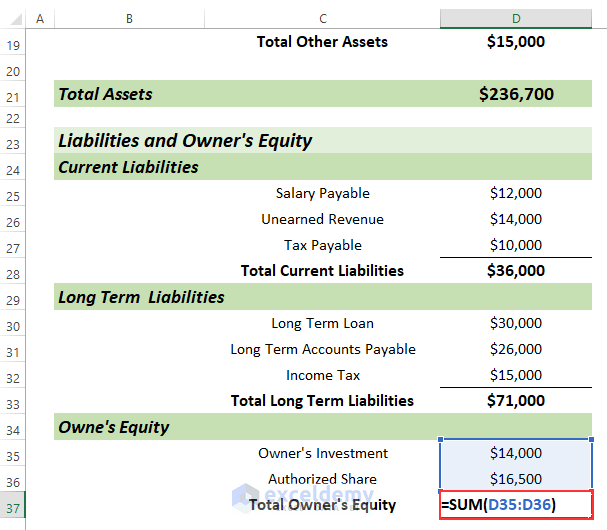
Task: Select the Unearned Revenue amount cell
Action: coord(516,220)
